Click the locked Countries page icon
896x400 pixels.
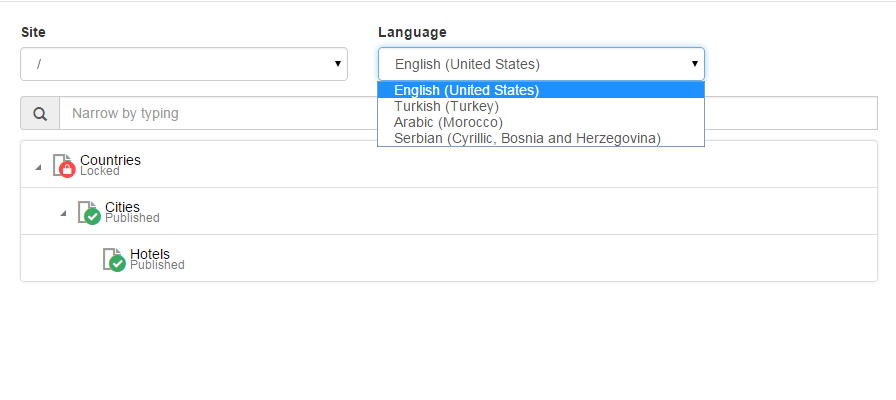pyautogui.click(x=64, y=165)
